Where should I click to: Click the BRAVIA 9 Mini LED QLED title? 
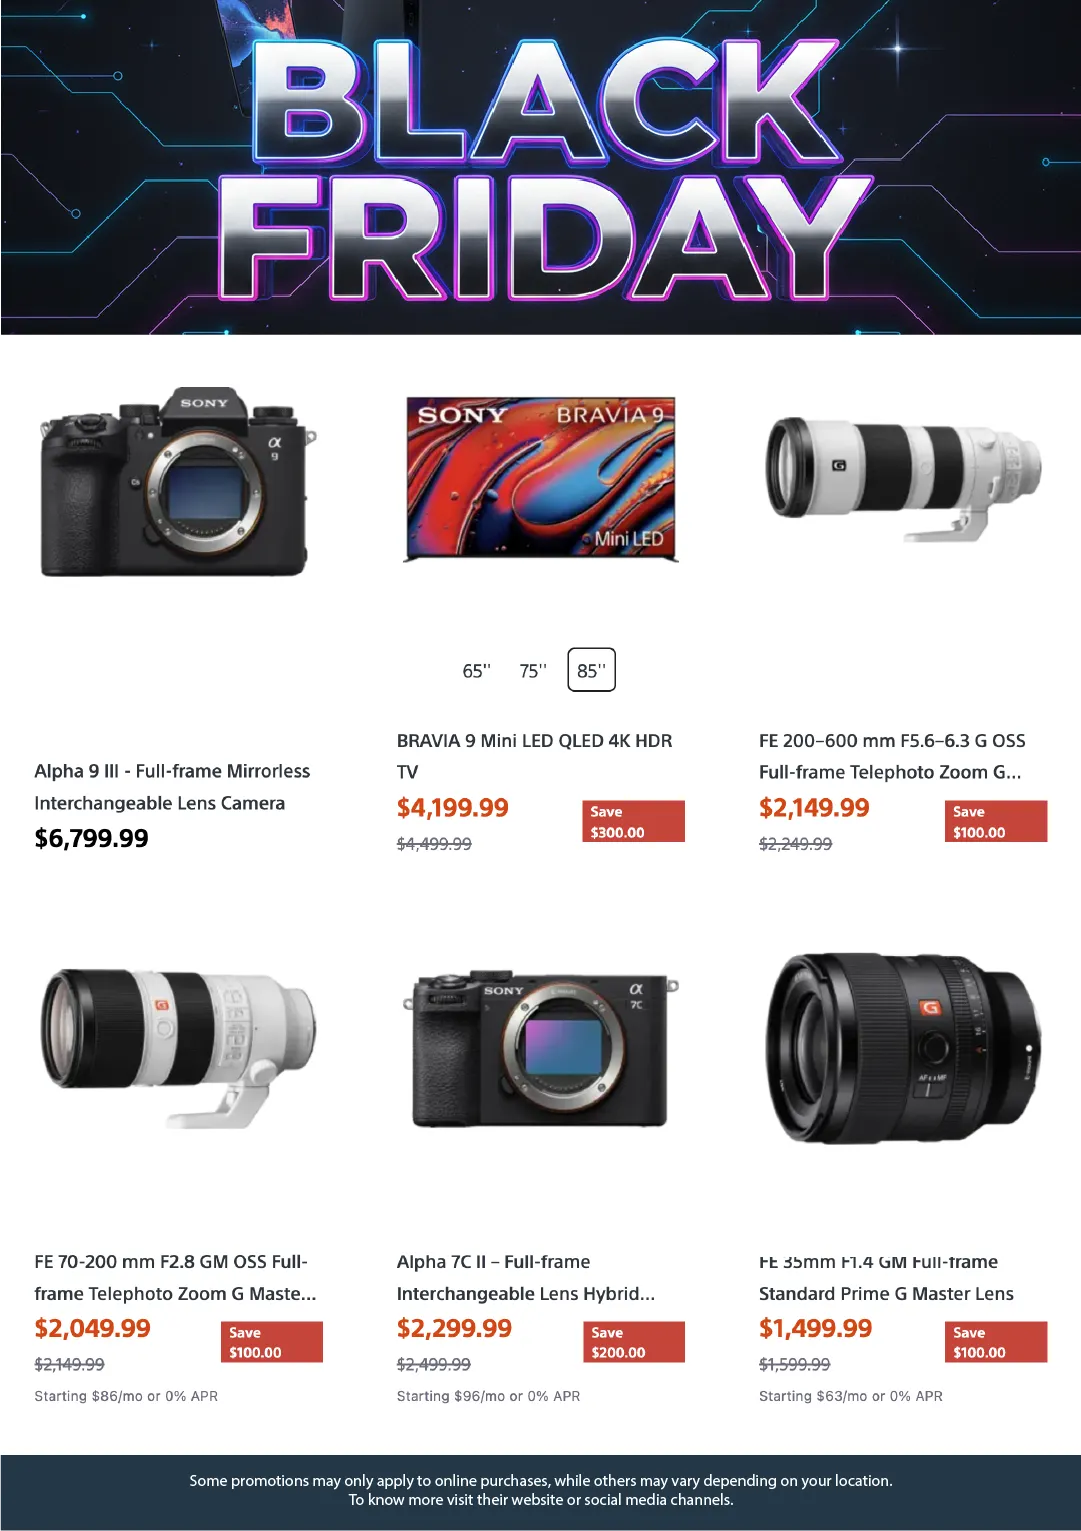click(x=534, y=756)
